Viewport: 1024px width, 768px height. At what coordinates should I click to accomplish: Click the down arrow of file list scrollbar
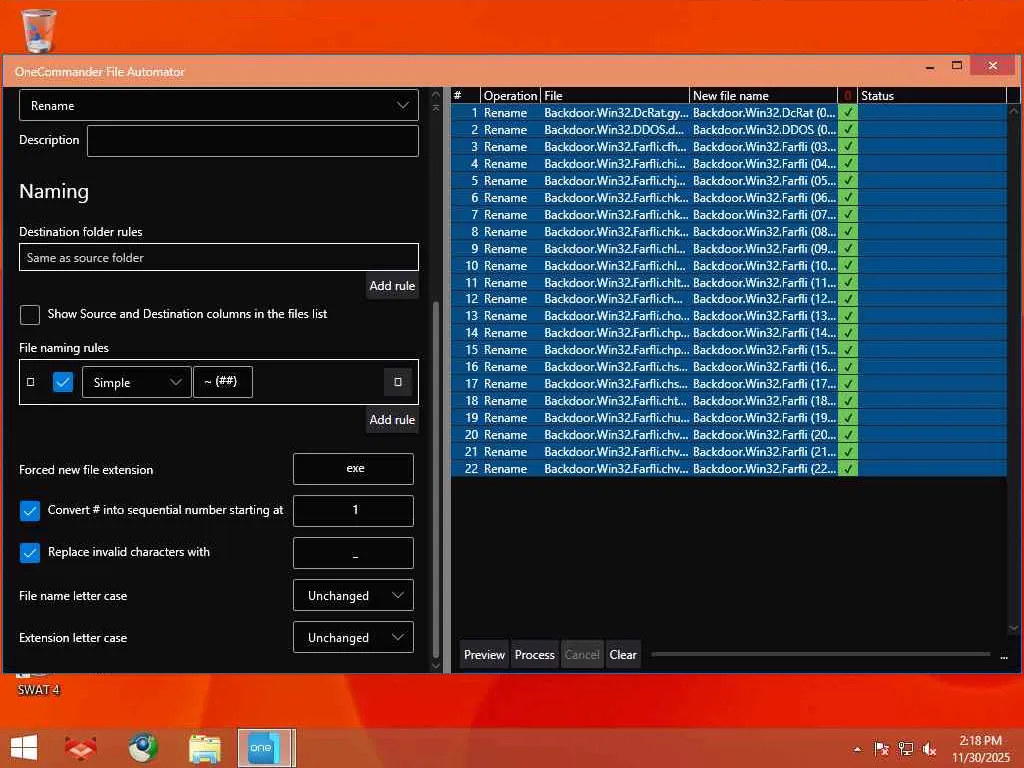click(x=1014, y=628)
